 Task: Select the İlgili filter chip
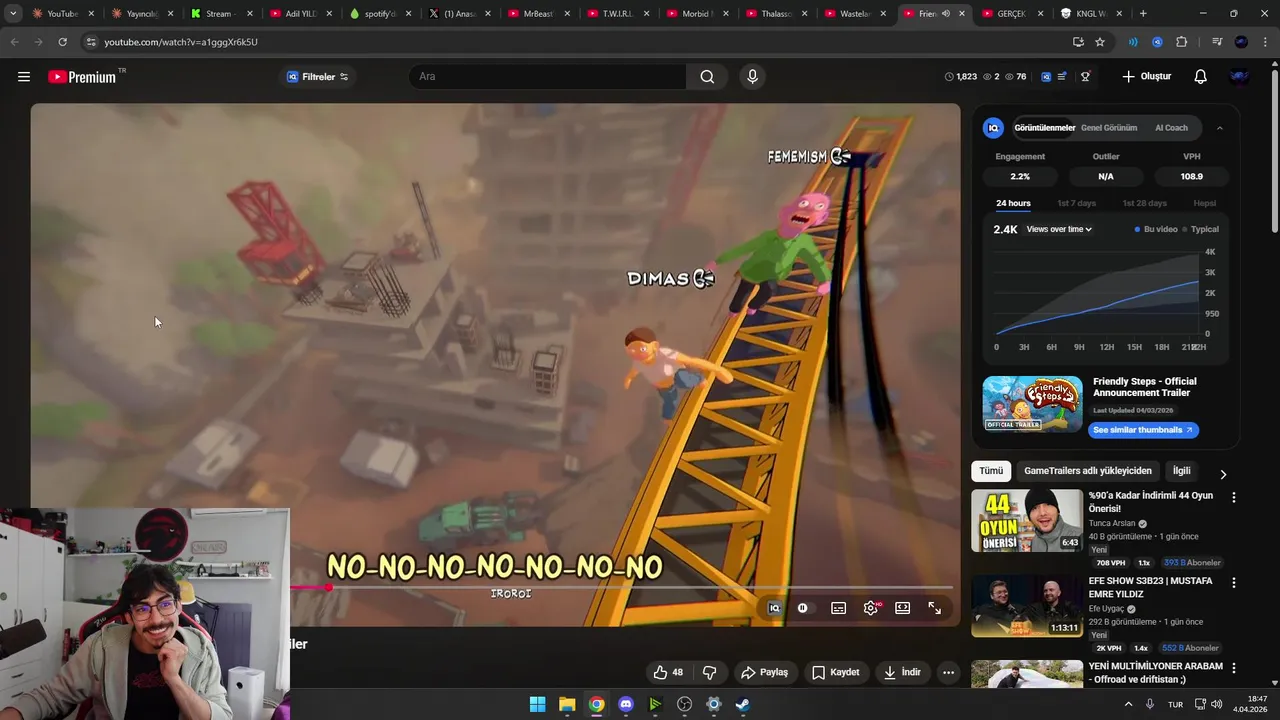(x=1182, y=471)
